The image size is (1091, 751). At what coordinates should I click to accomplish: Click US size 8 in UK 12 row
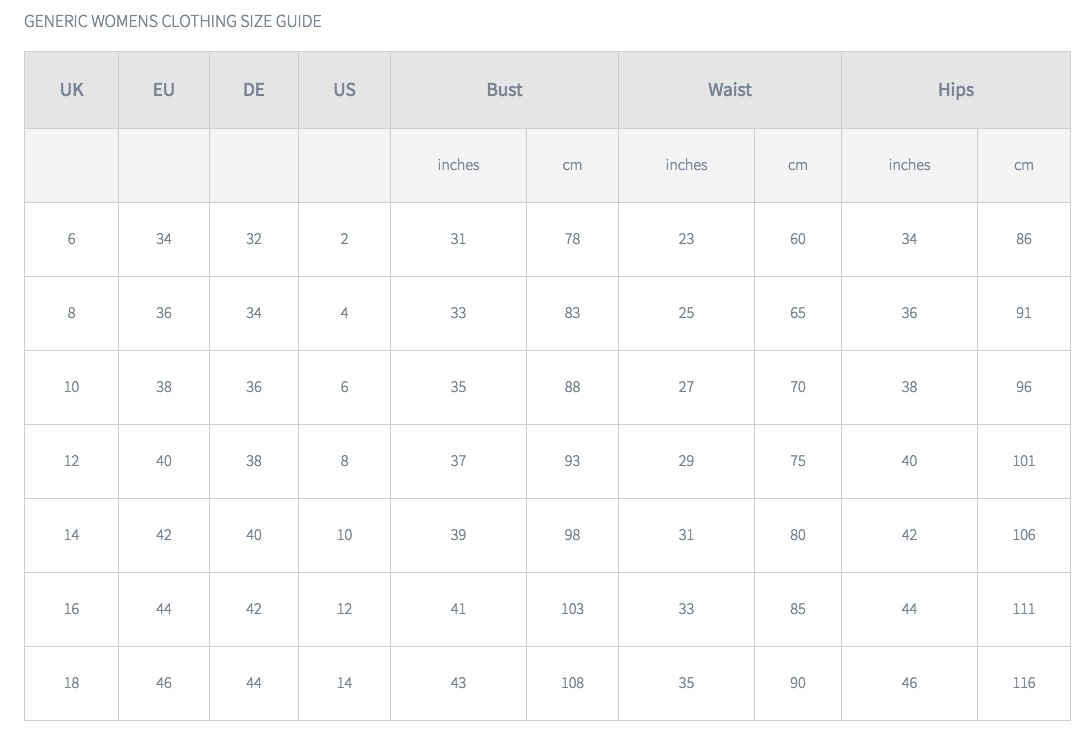[x=344, y=461]
